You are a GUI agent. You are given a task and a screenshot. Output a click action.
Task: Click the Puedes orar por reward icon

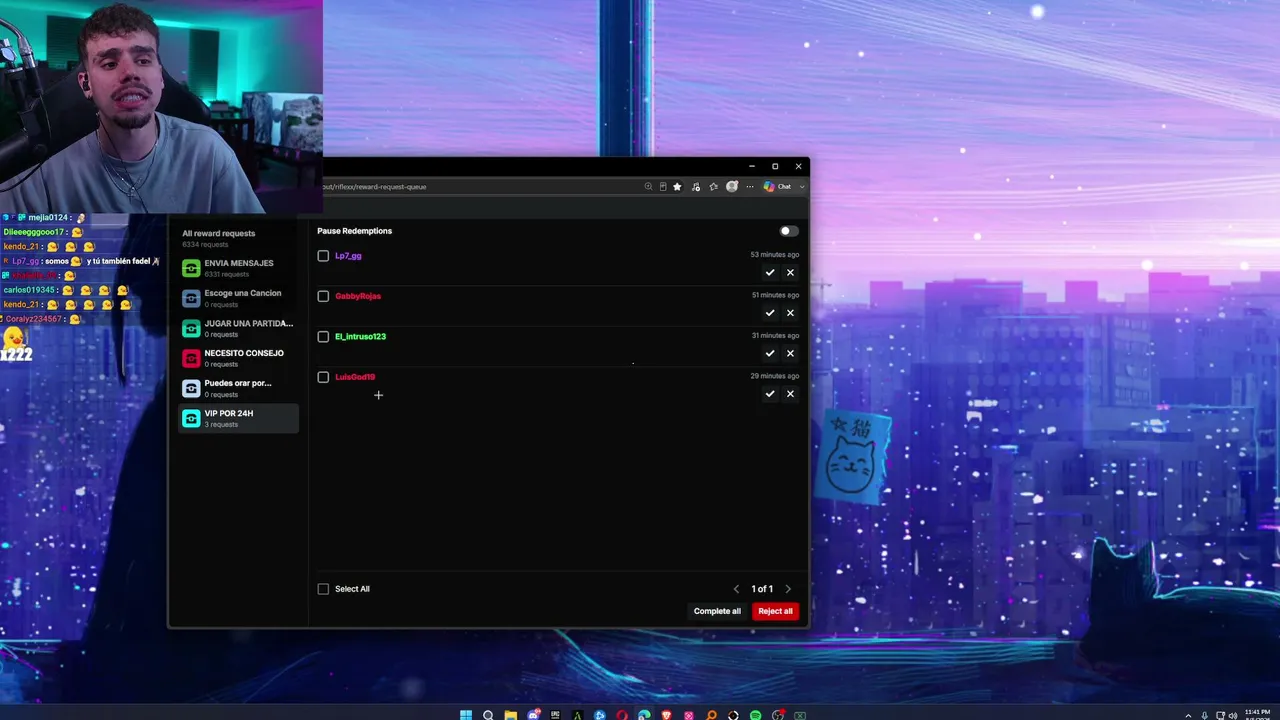tap(191, 388)
